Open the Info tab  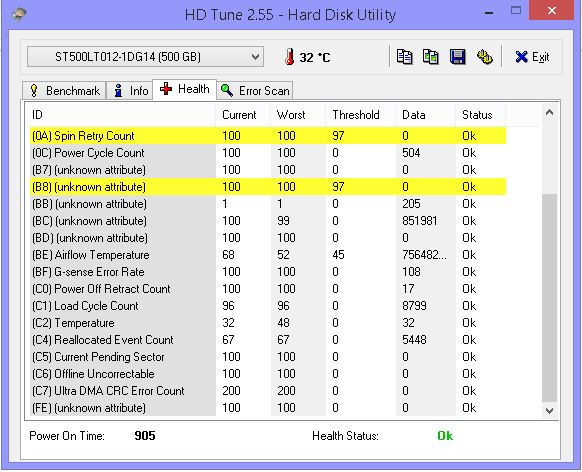[x=130, y=91]
